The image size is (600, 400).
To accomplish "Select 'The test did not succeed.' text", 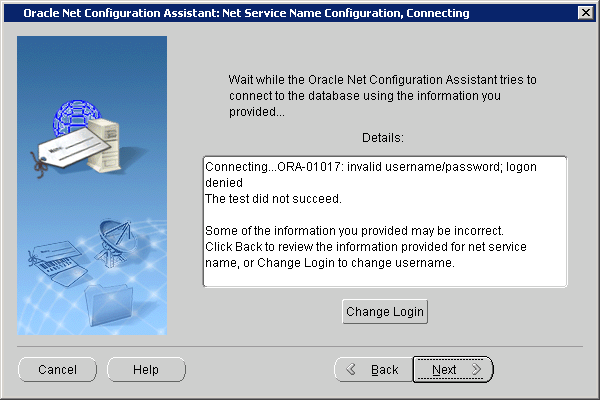I will pyautogui.click(x=273, y=199).
